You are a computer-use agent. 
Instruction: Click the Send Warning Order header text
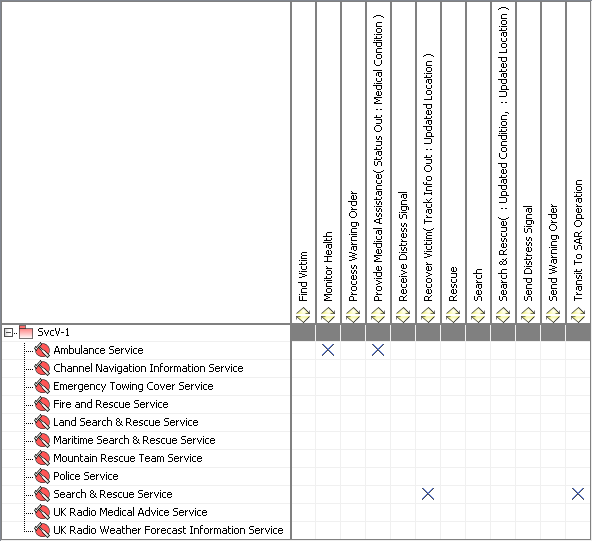(553, 253)
